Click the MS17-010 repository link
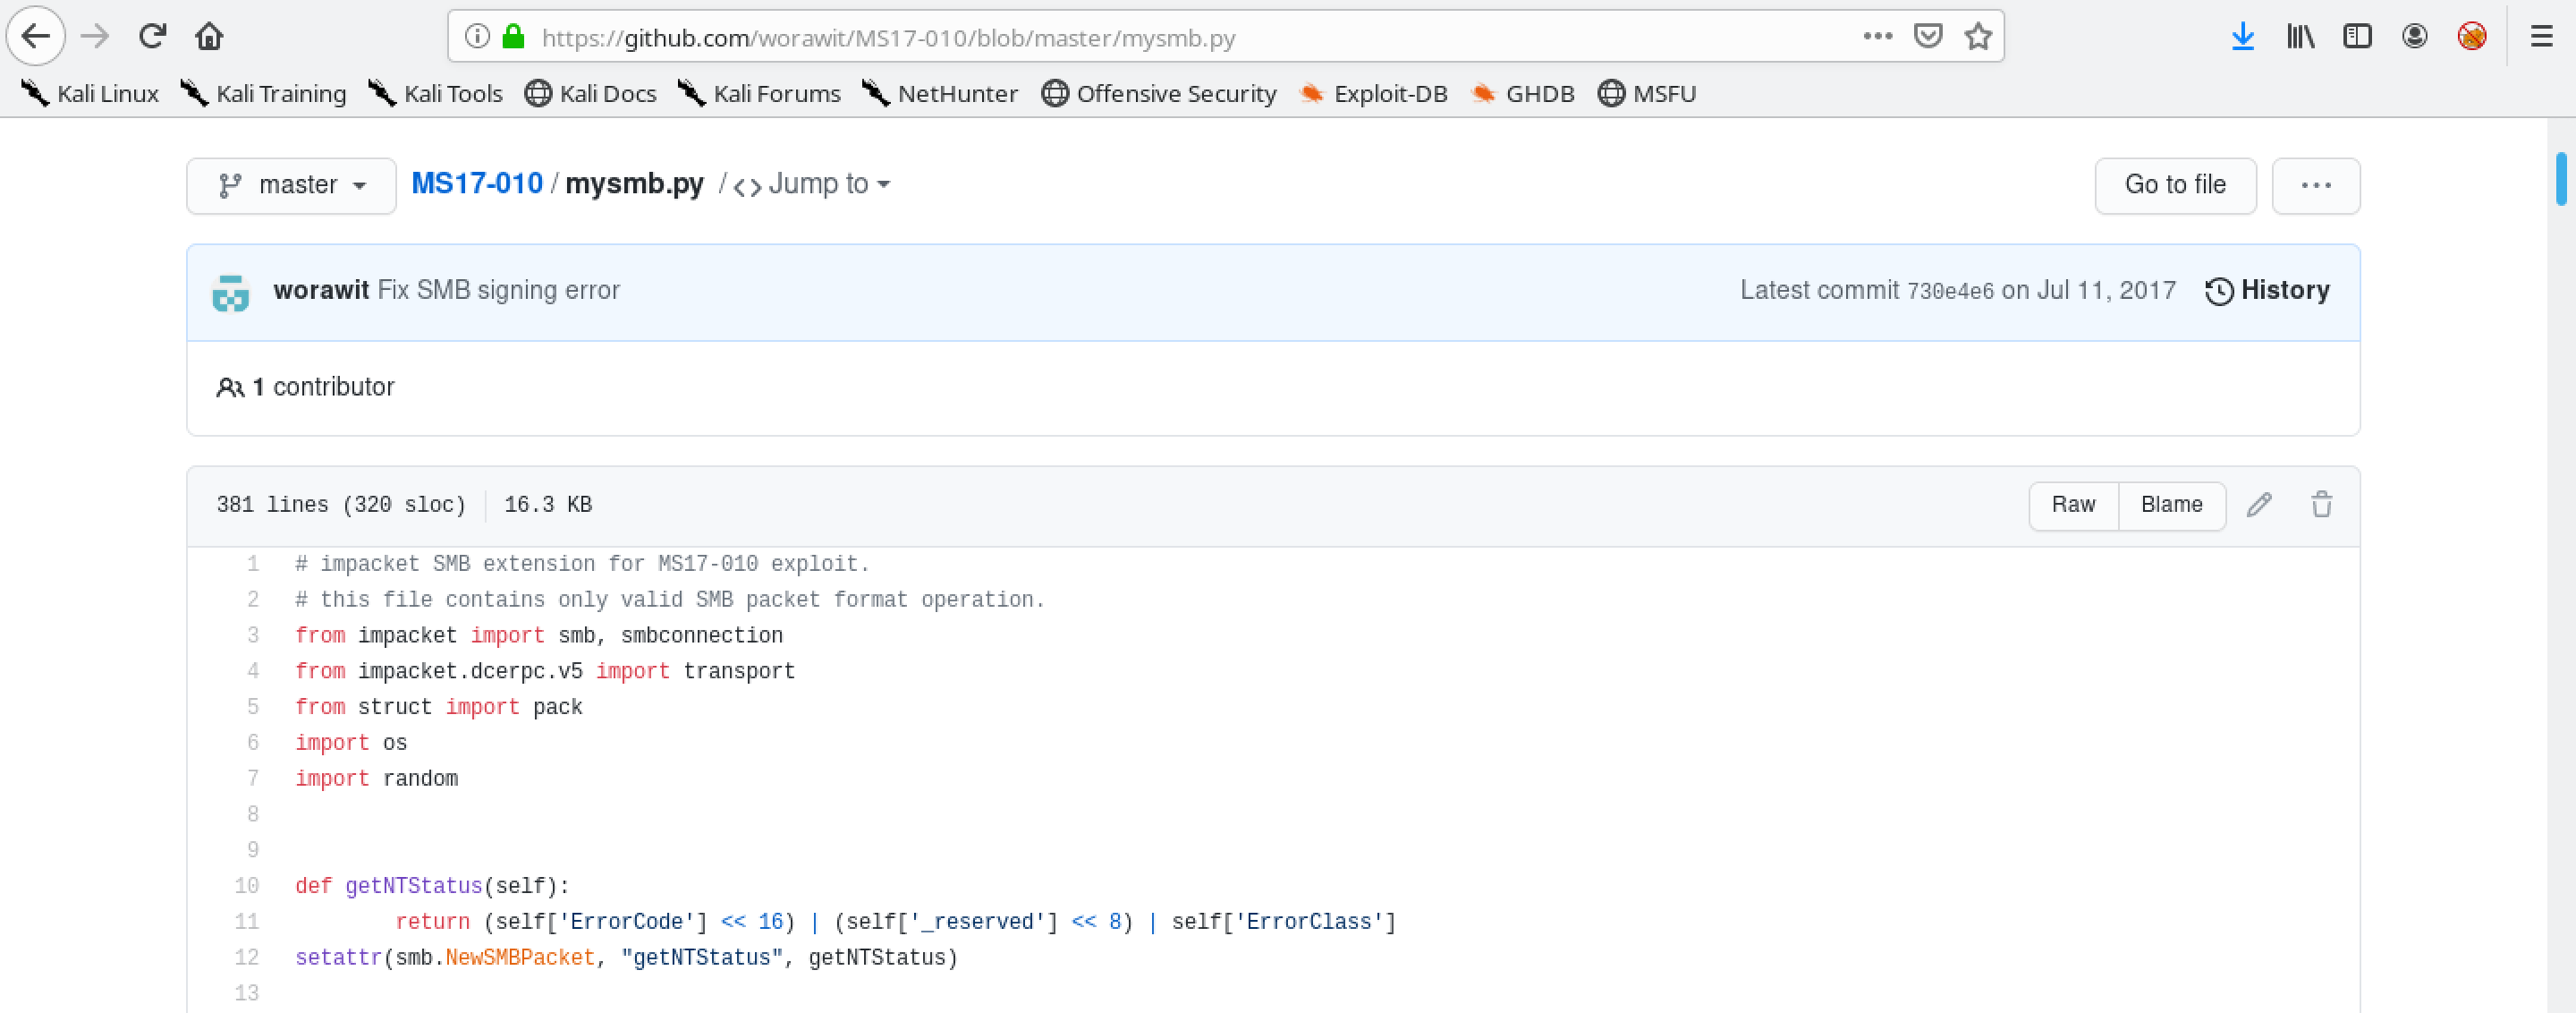The width and height of the screenshot is (2576, 1013). (475, 183)
